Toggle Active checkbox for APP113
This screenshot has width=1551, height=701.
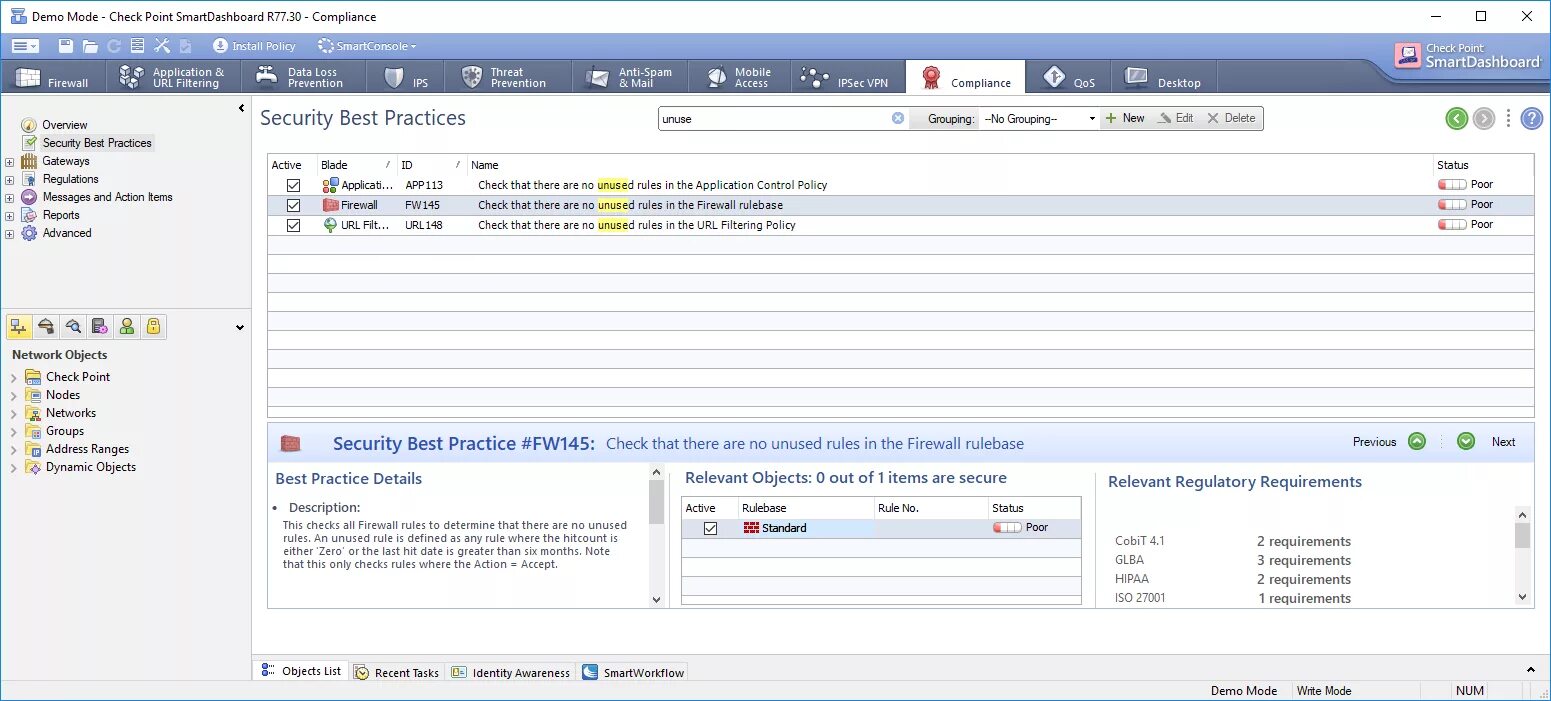tap(293, 185)
